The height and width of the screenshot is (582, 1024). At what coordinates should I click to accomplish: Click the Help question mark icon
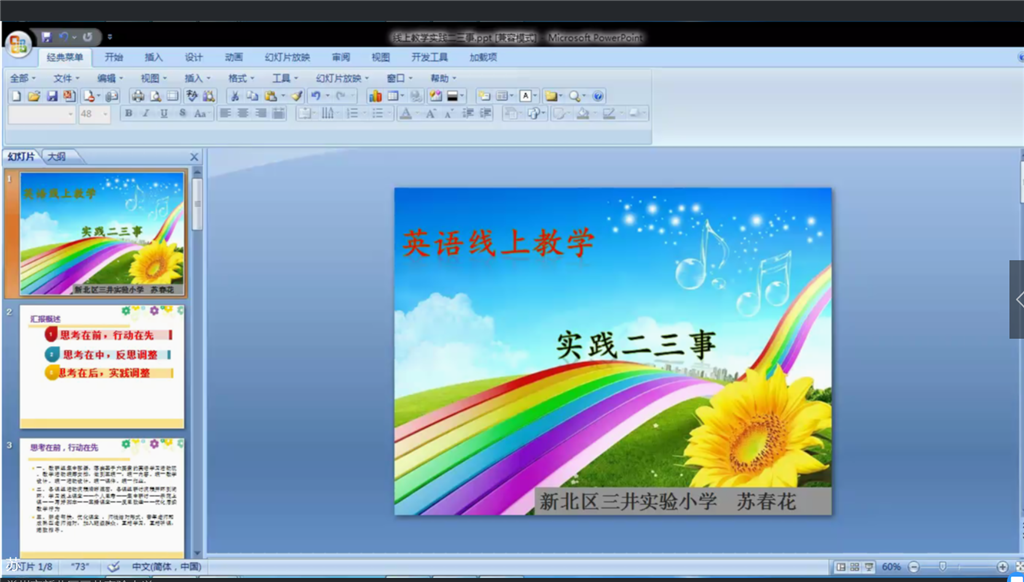[x=598, y=96]
